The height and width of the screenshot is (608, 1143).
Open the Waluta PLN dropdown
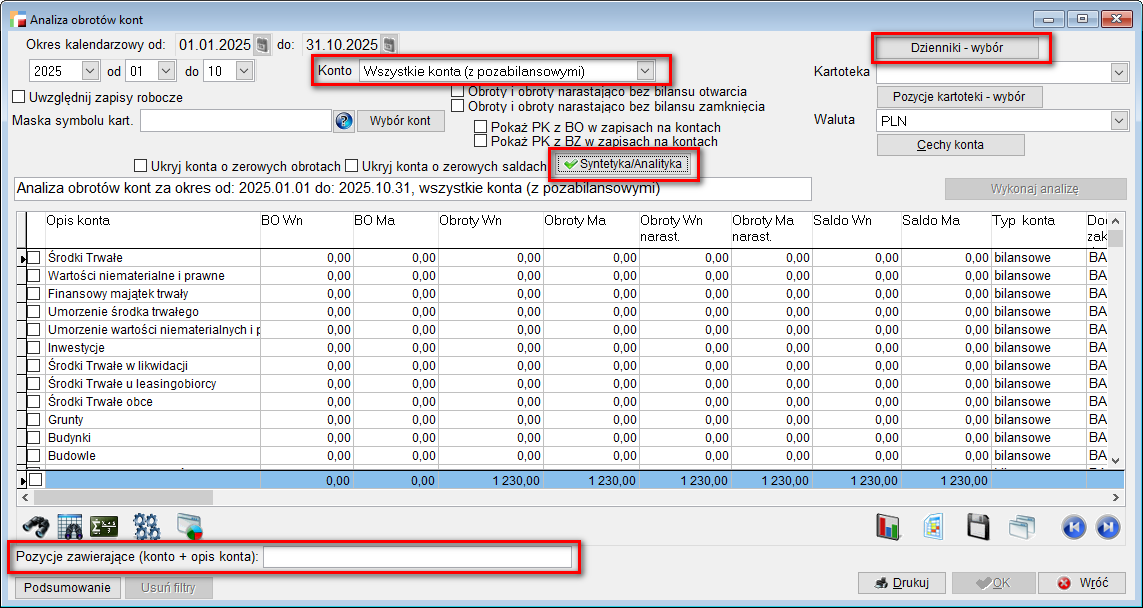[1118, 120]
